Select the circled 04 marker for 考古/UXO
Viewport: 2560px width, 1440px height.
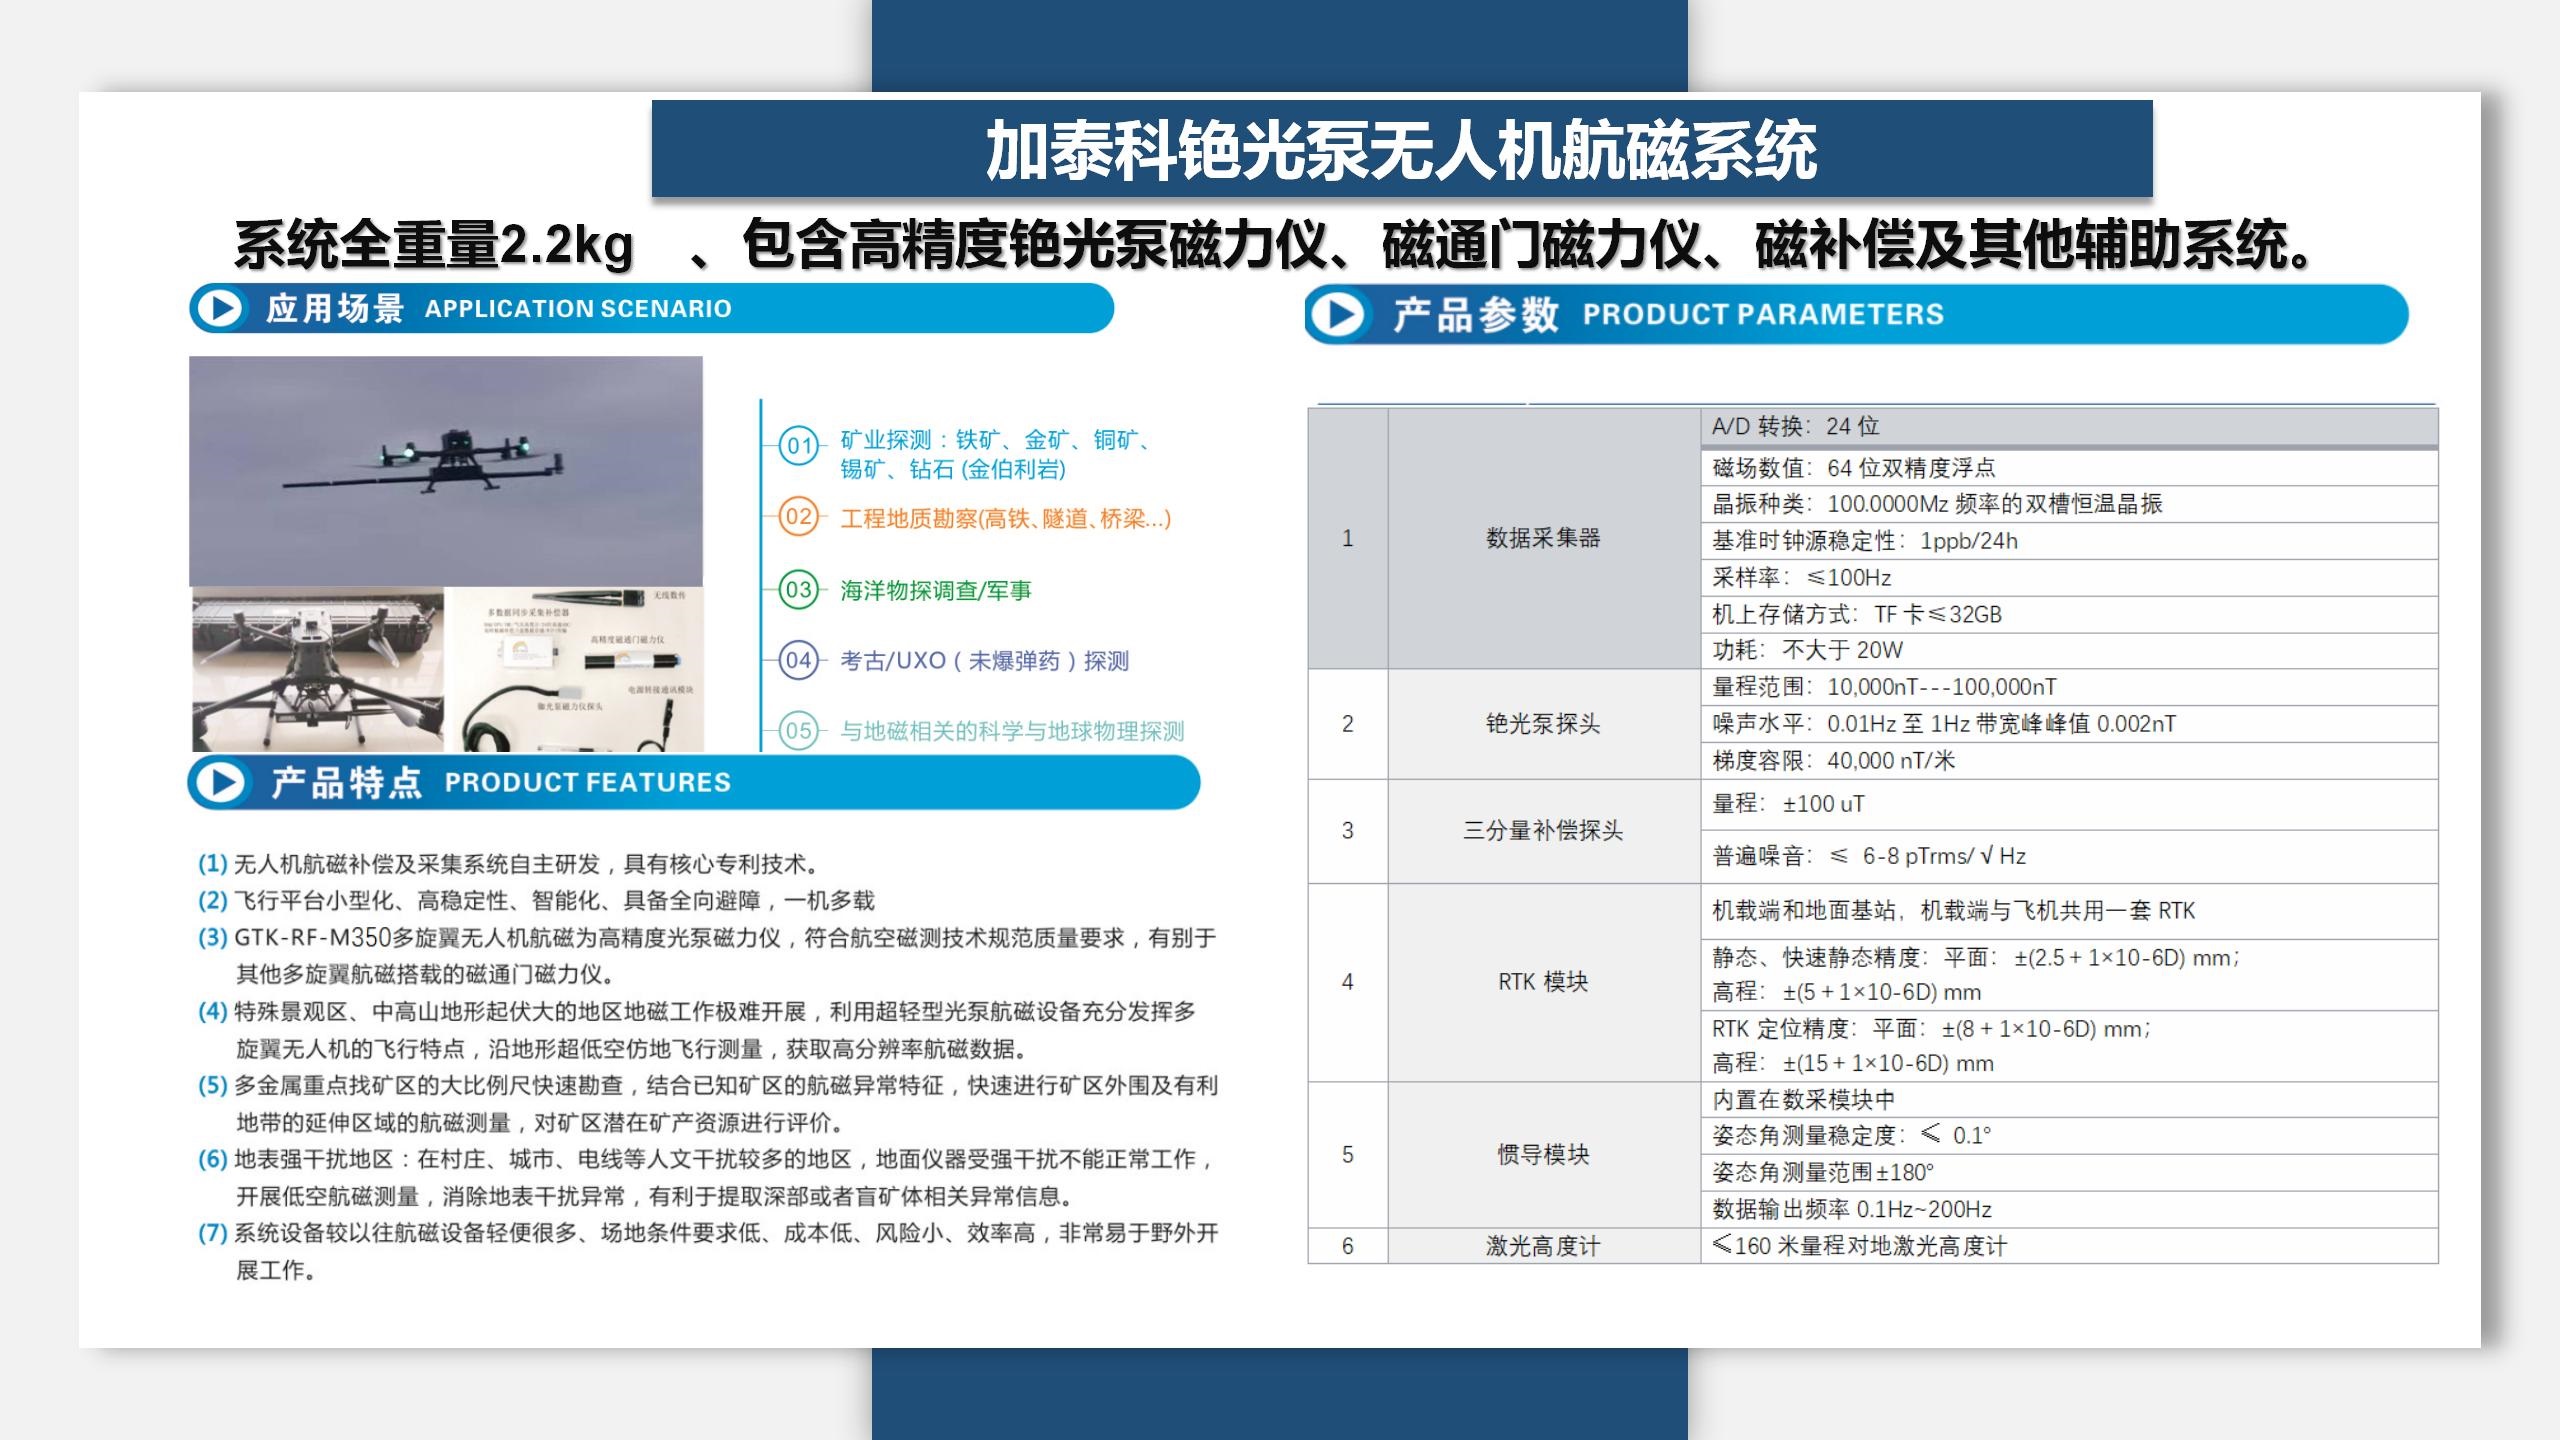[798, 660]
